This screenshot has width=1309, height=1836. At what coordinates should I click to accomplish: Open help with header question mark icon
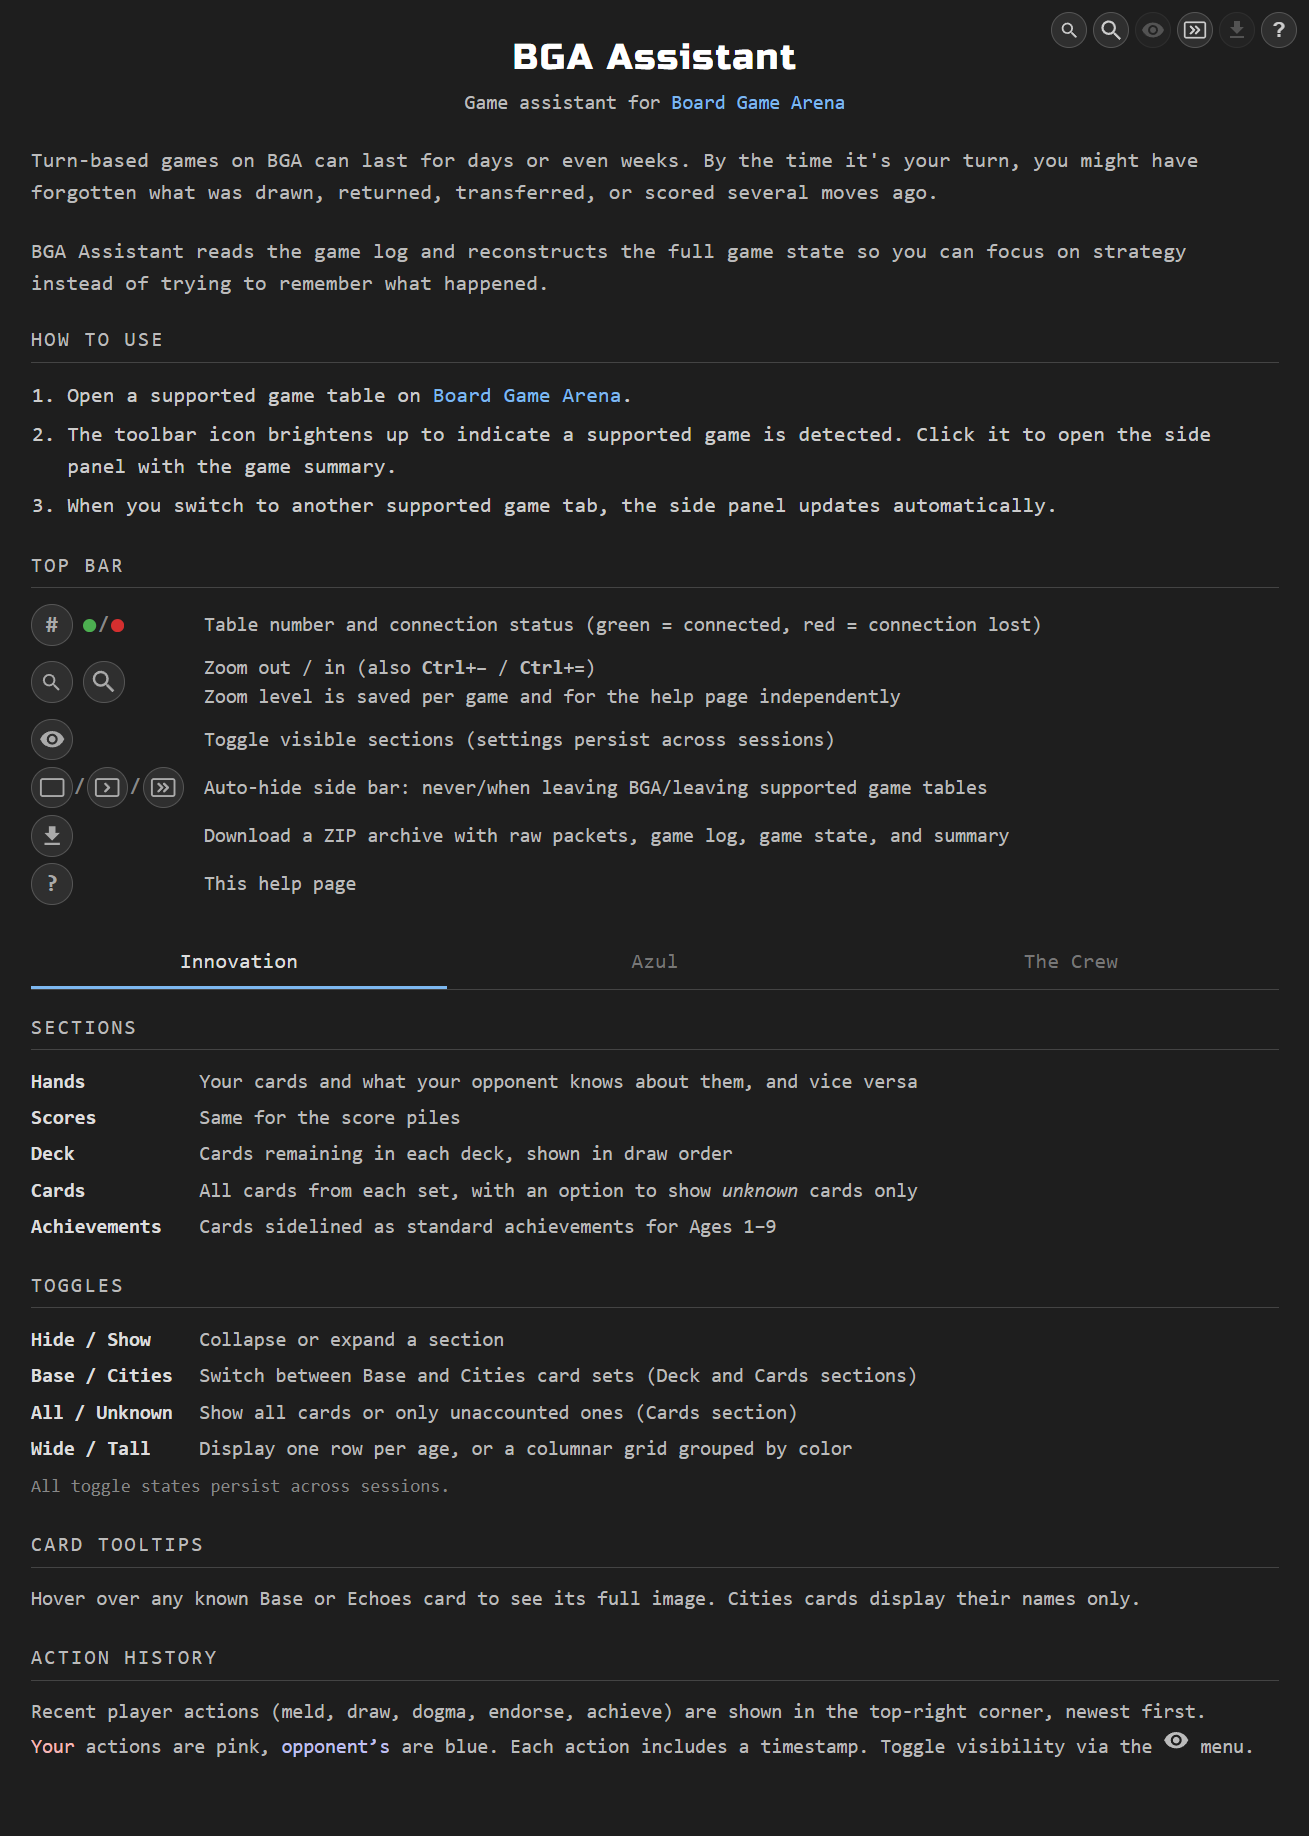click(x=1279, y=30)
